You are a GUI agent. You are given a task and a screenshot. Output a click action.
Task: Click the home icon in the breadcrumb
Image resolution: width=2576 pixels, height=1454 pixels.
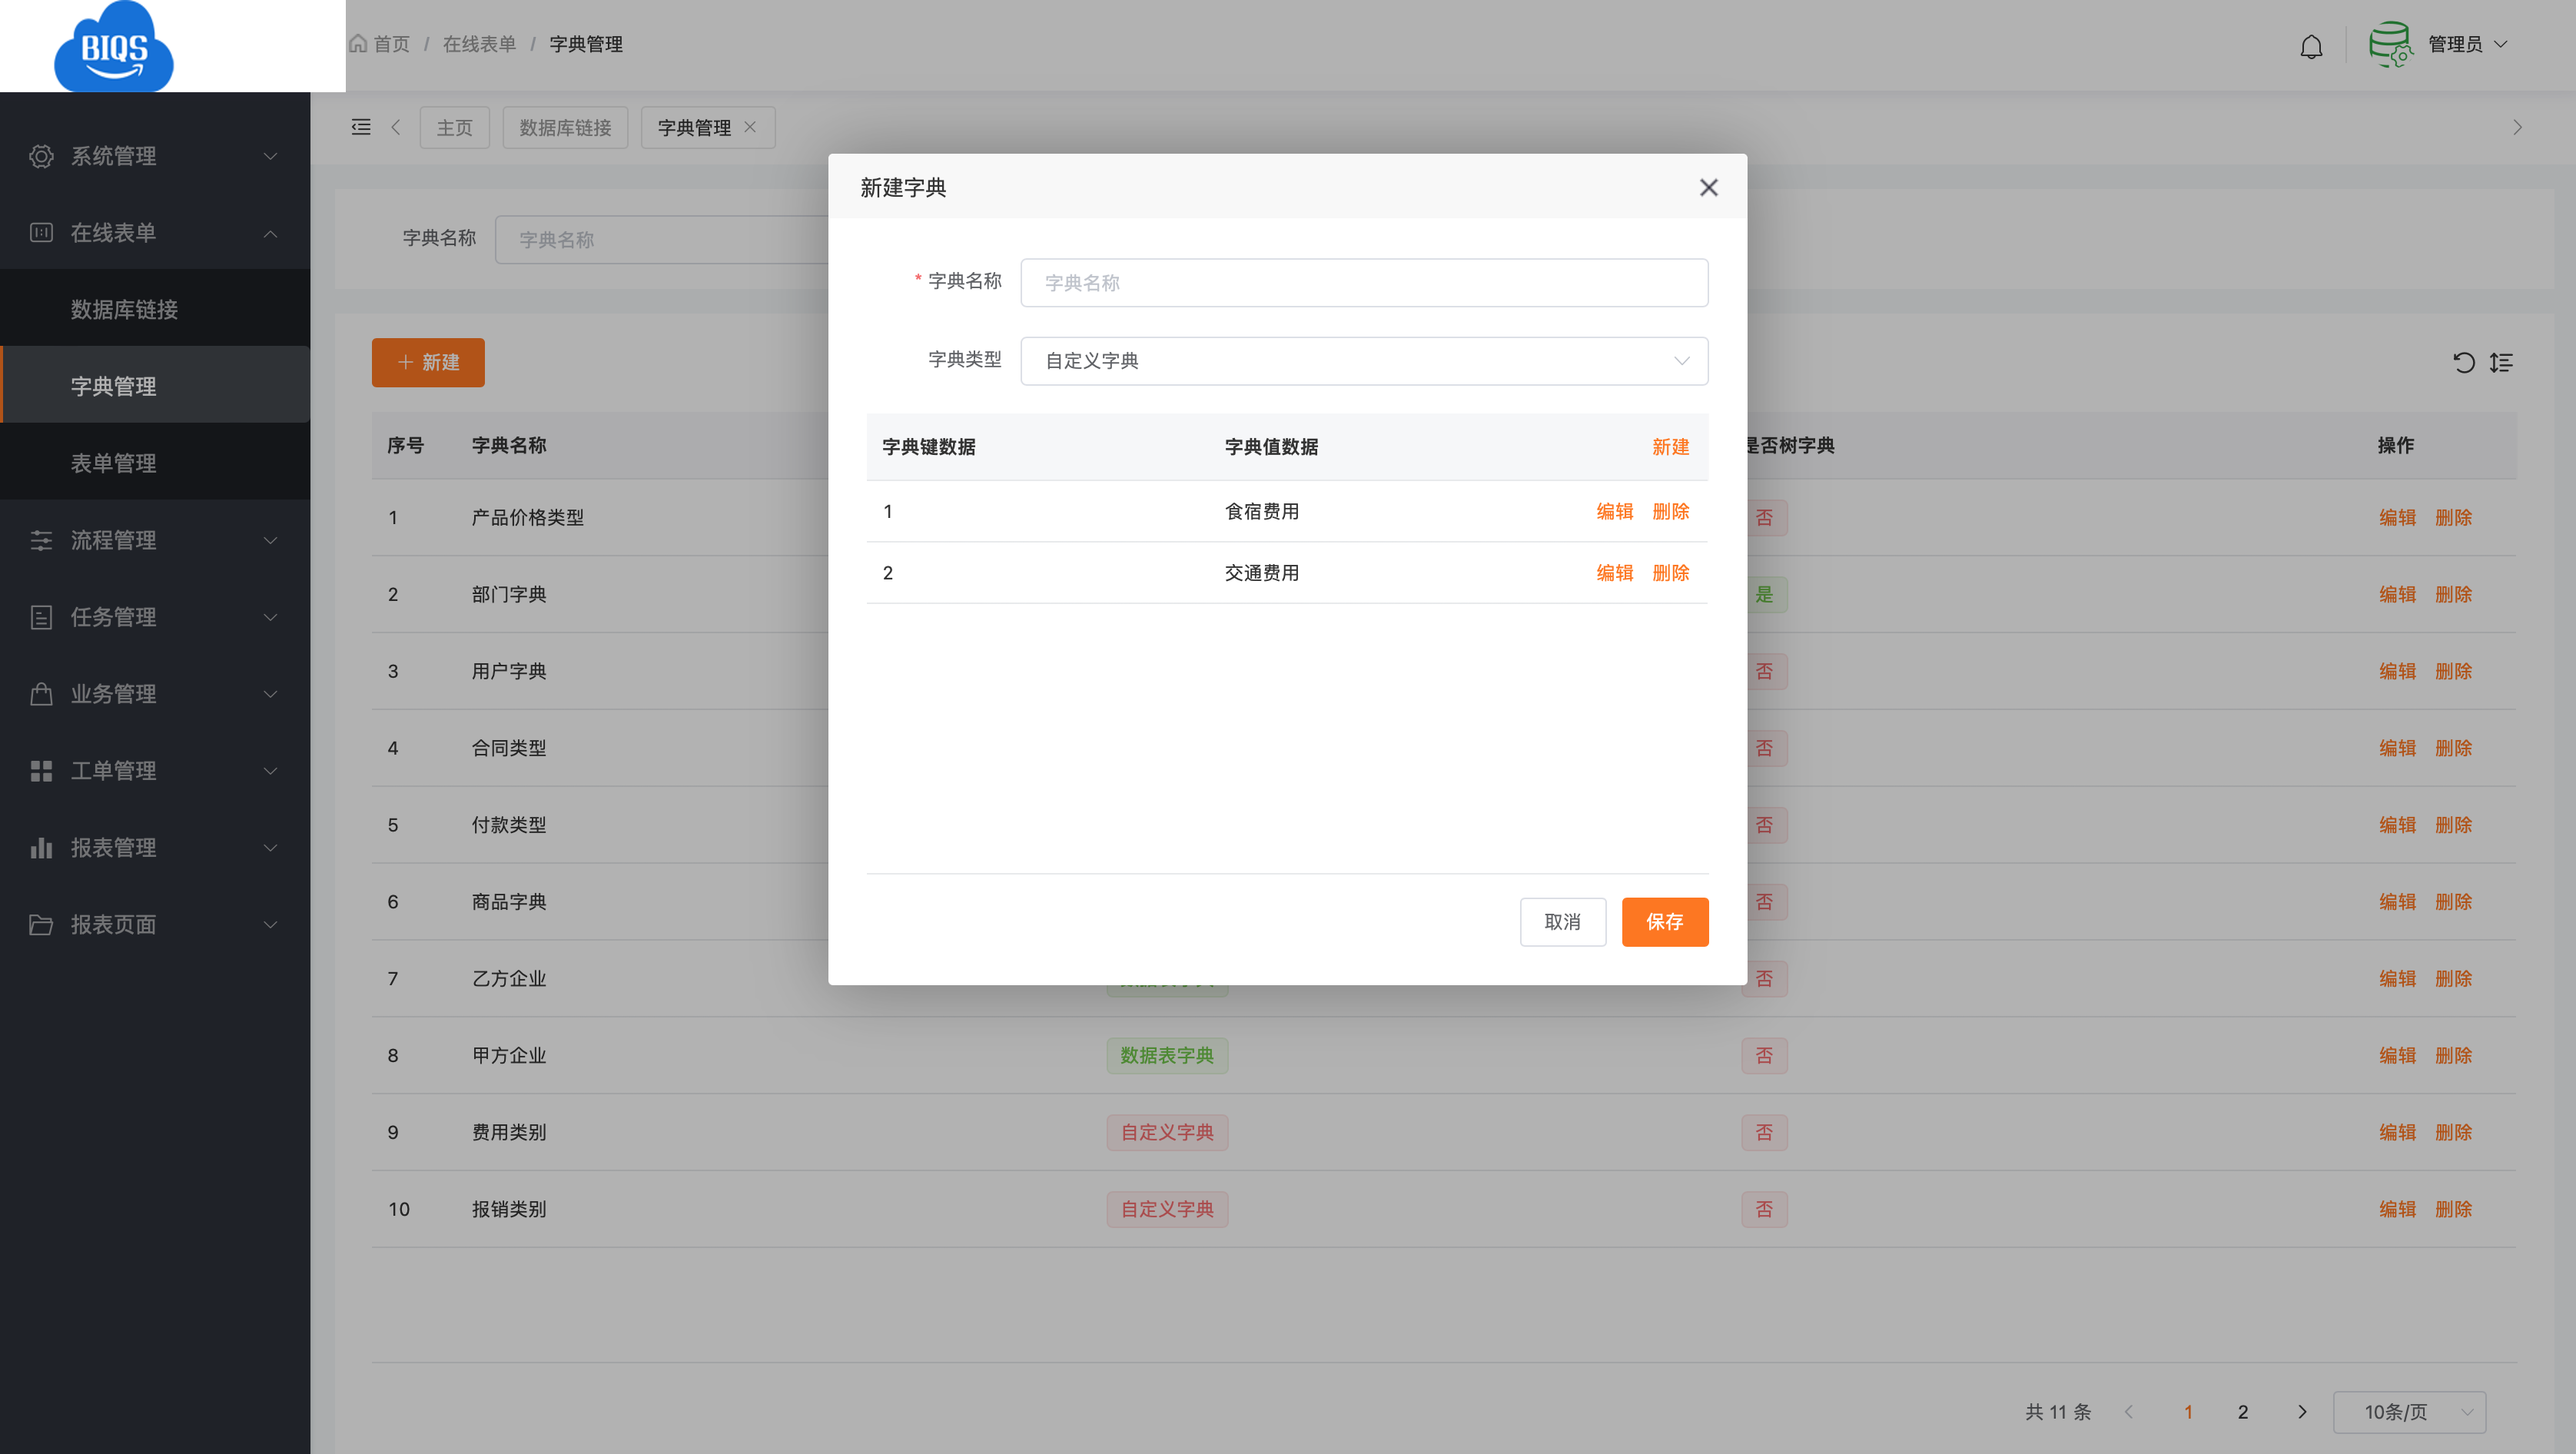(358, 44)
